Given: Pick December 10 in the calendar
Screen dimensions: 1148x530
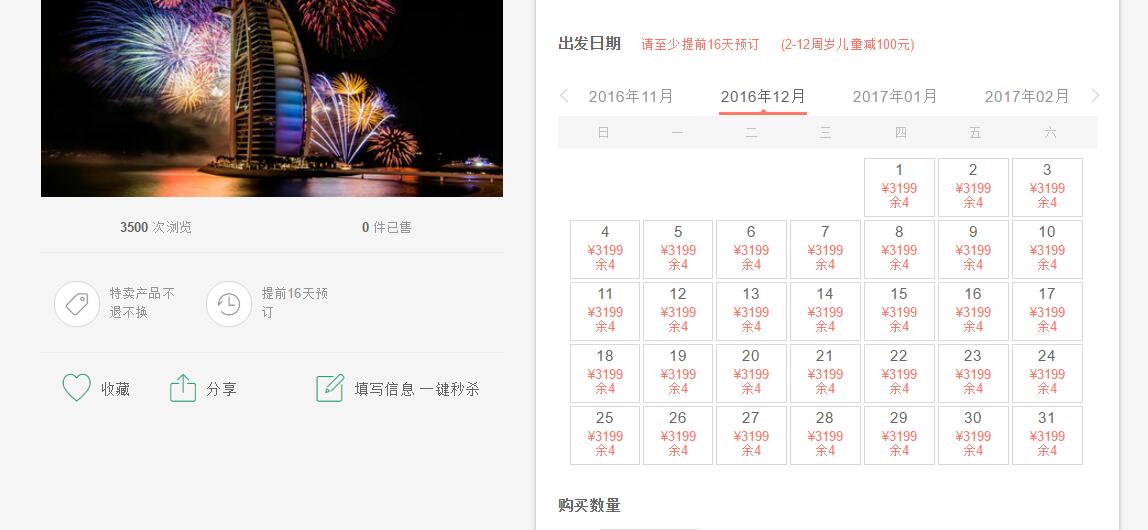Looking at the screenshot, I should [1047, 249].
